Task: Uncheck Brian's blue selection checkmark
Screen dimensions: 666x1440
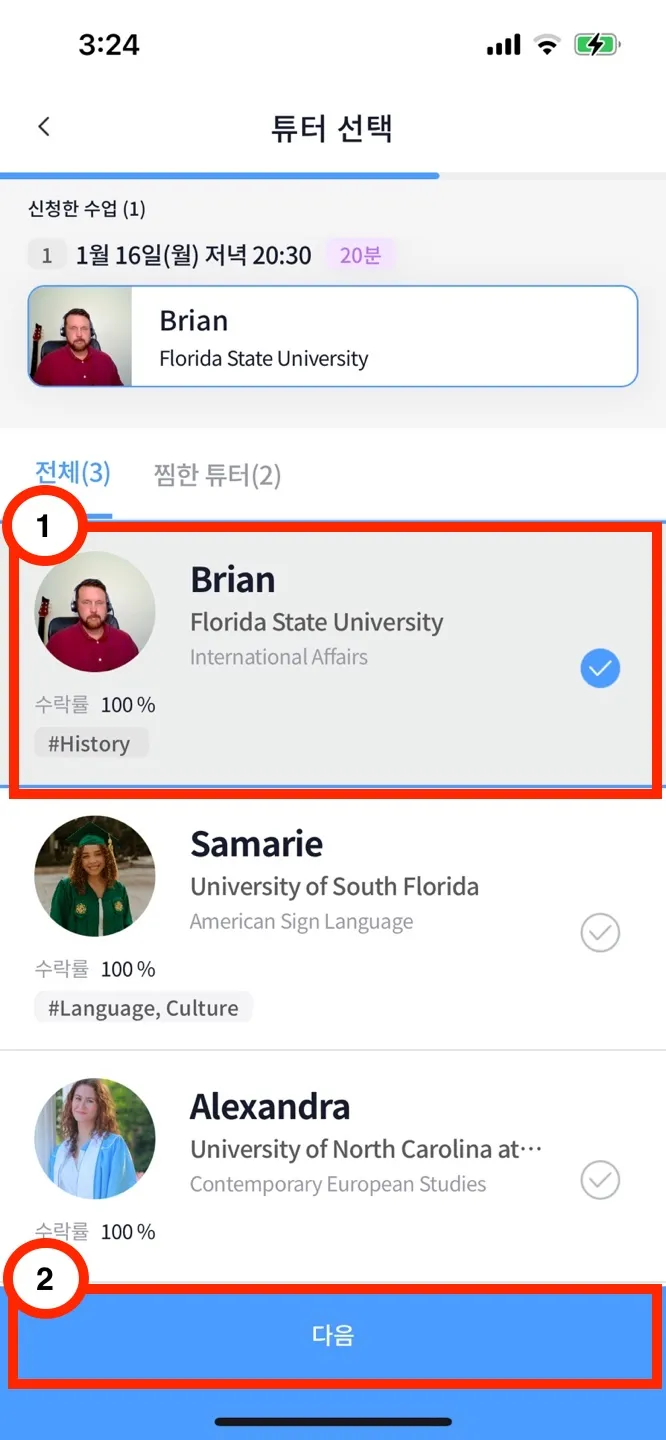Action: 600,669
